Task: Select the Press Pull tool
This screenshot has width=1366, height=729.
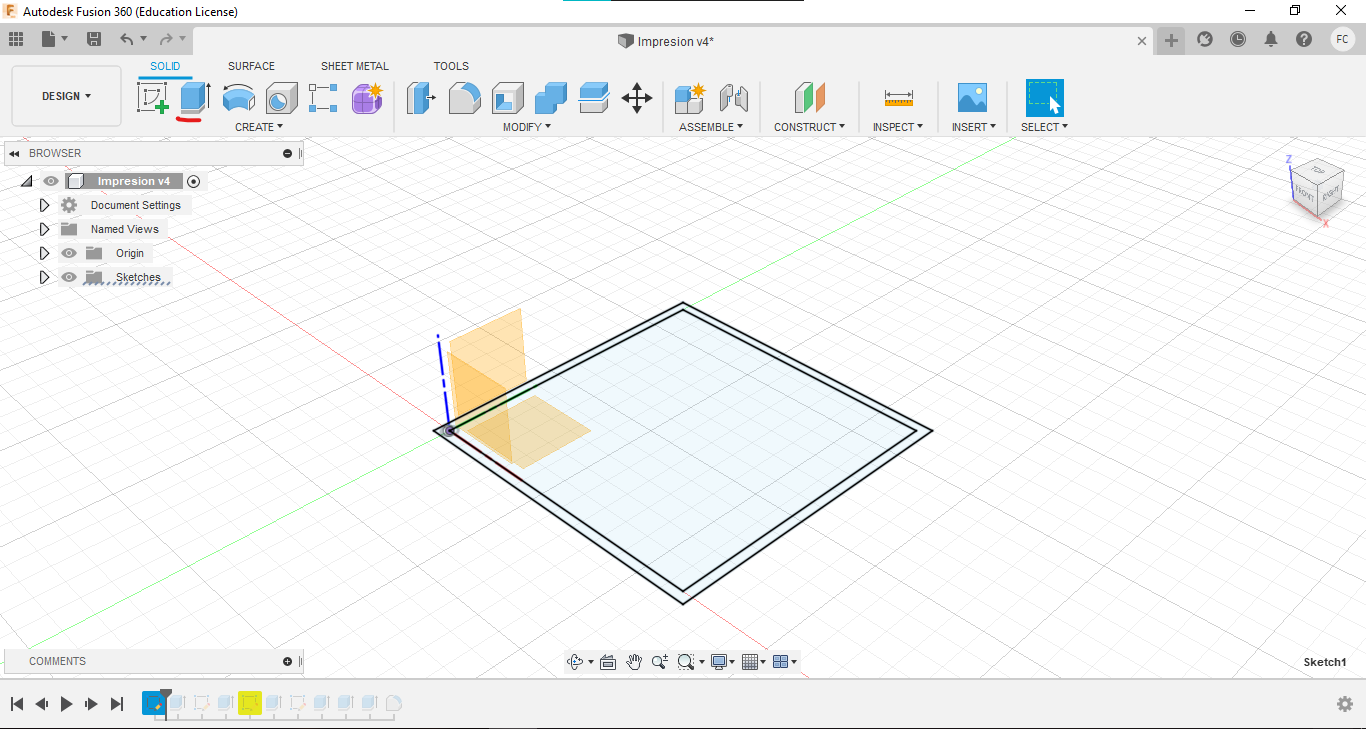Action: click(x=421, y=98)
